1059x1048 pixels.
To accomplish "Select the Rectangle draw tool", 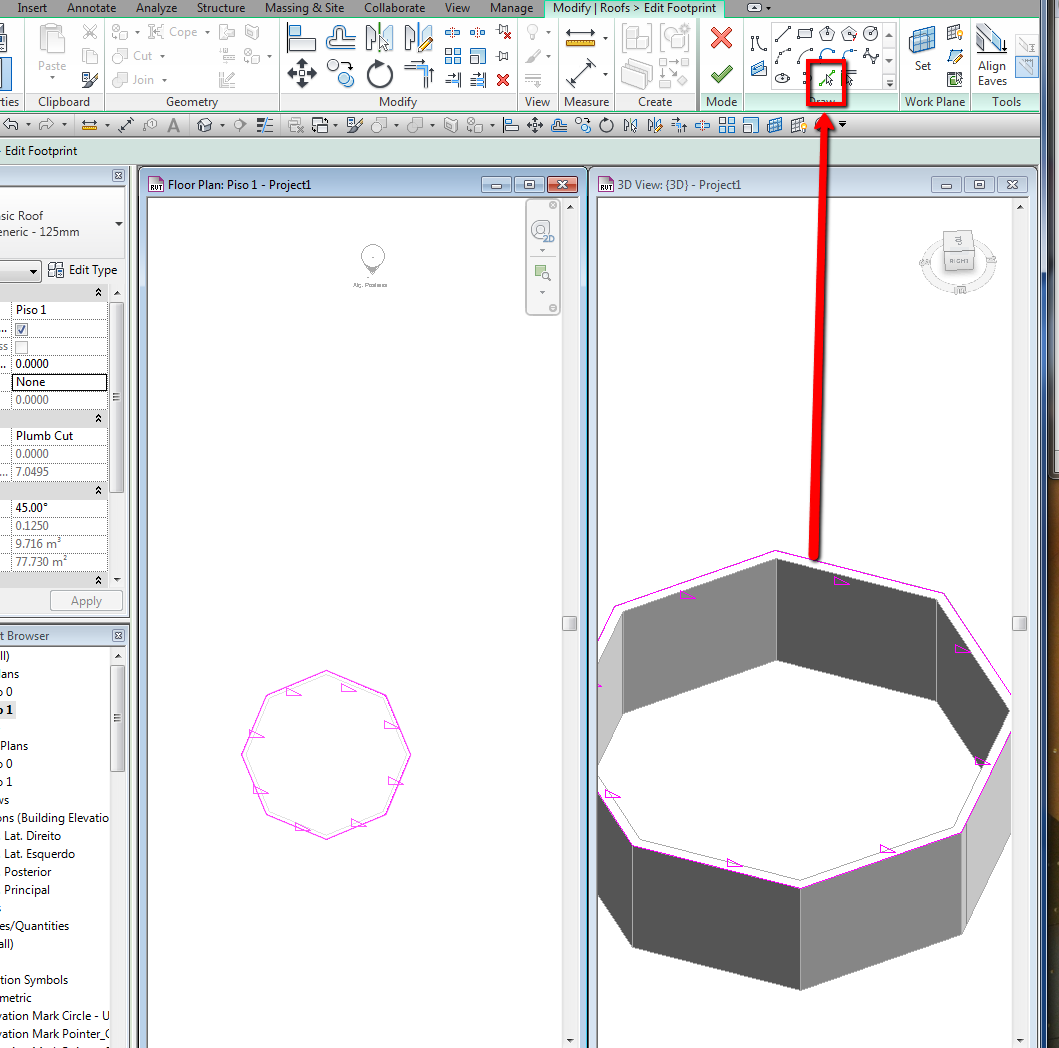I will pyautogui.click(x=804, y=33).
